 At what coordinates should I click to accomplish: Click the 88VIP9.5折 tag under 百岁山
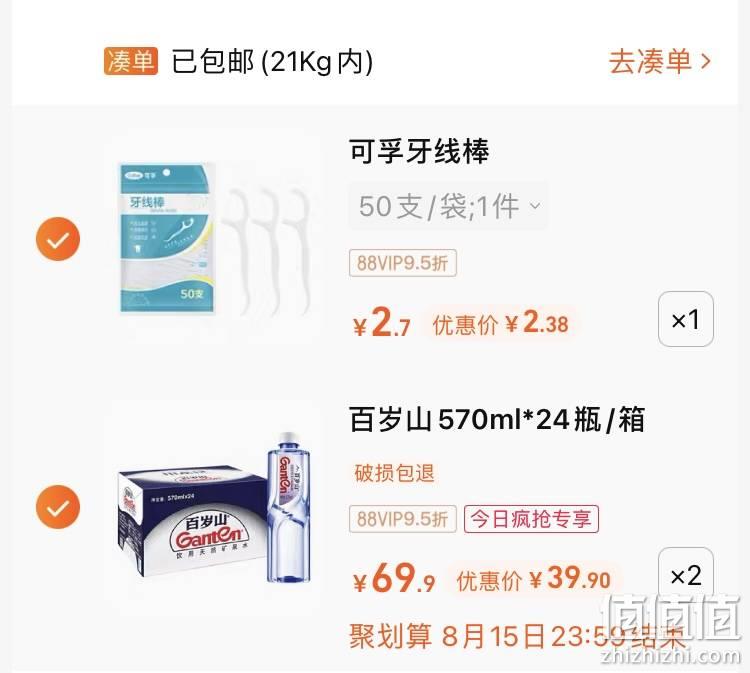click(403, 519)
